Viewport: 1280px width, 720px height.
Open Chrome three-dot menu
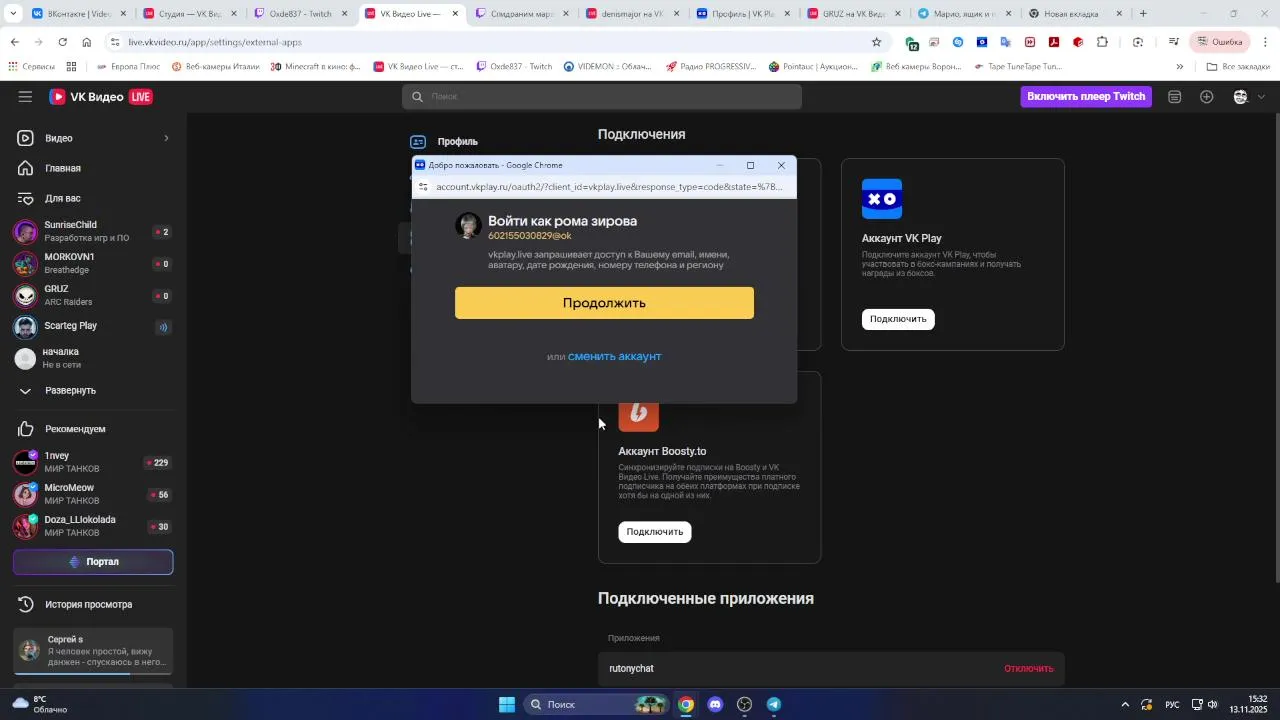coord(1266,42)
